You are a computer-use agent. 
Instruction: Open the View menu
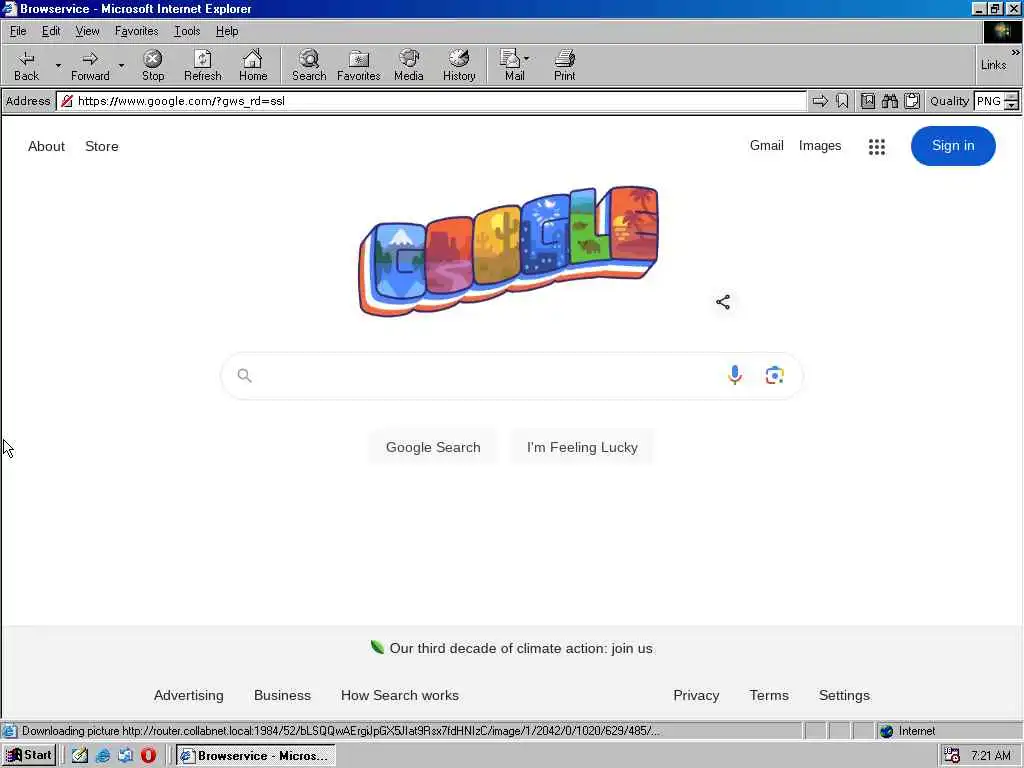[x=87, y=31]
